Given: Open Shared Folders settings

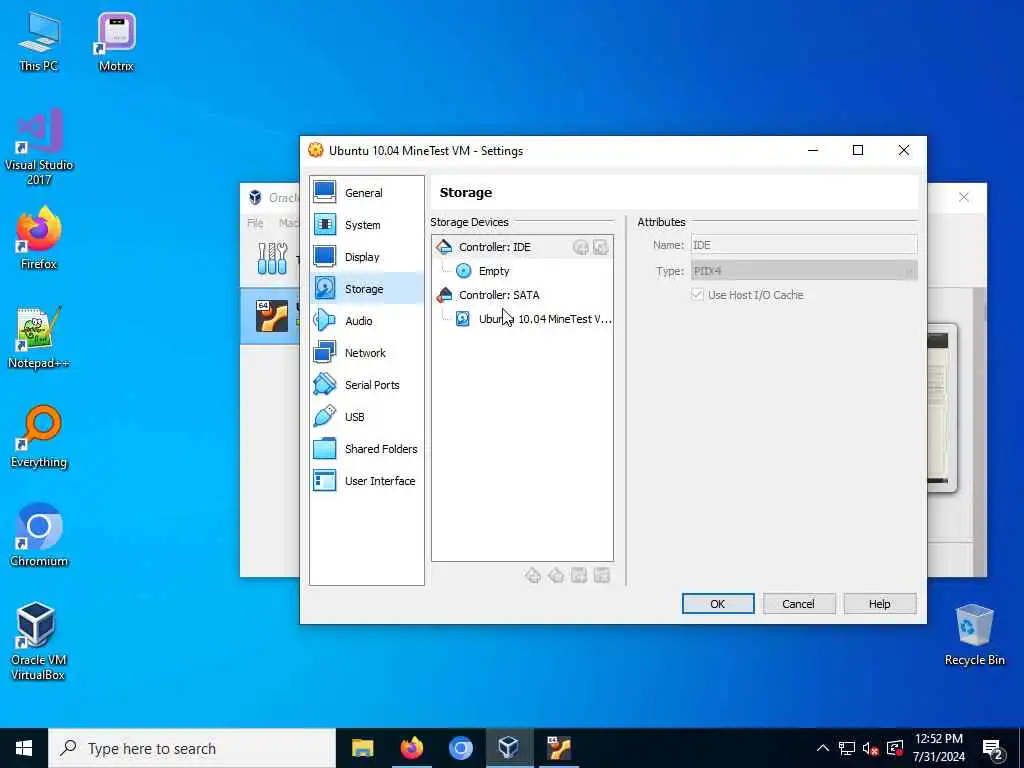Looking at the screenshot, I should tap(366, 449).
